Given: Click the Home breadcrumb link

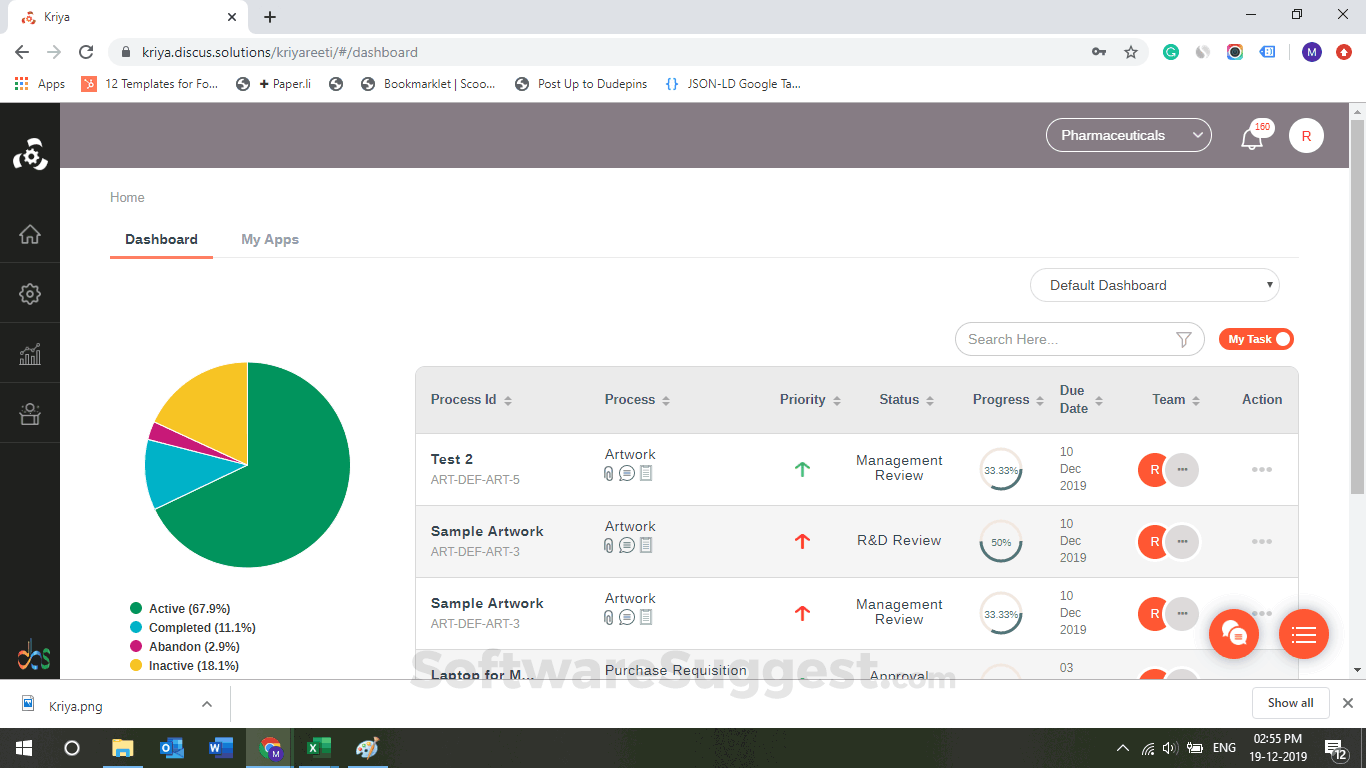Looking at the screenshot, I should (x=127, y=197).
